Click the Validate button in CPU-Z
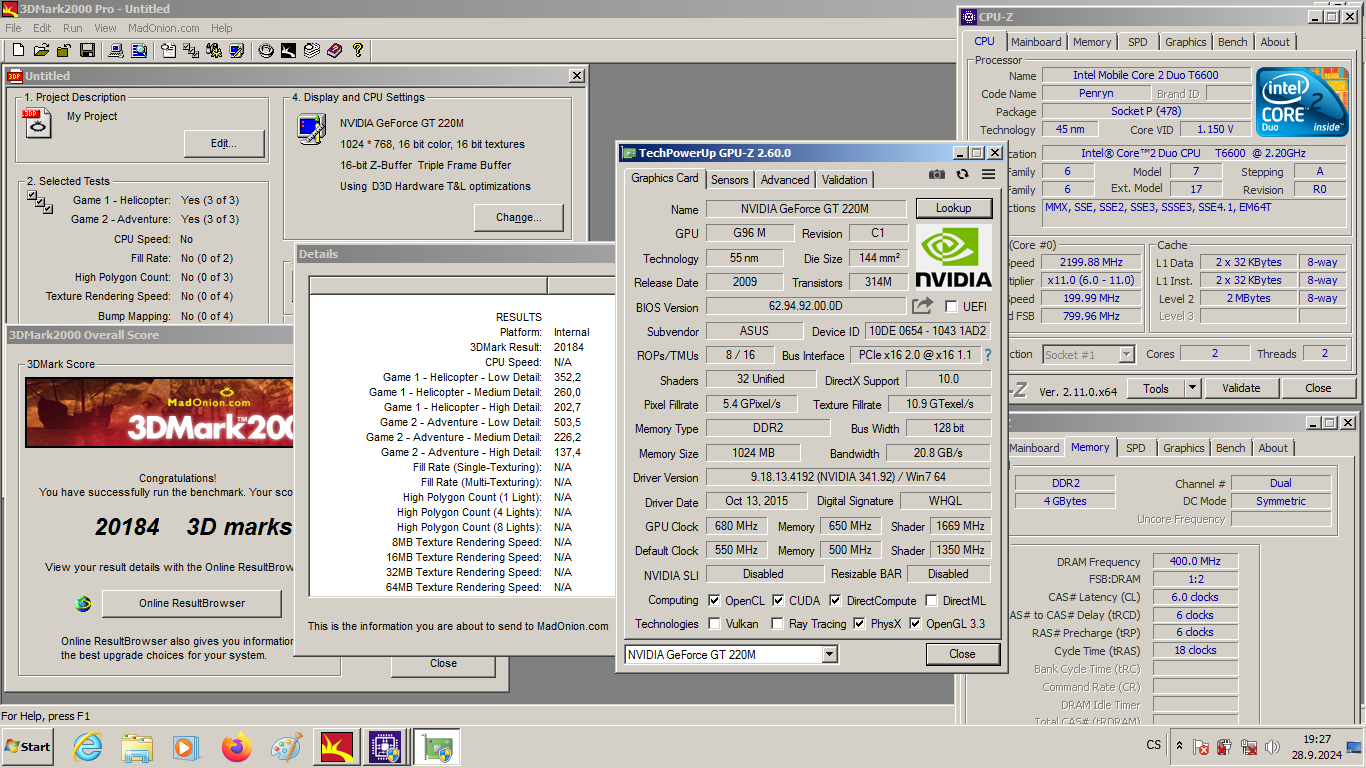The image size is (1366, 768). pos(1241,388)
